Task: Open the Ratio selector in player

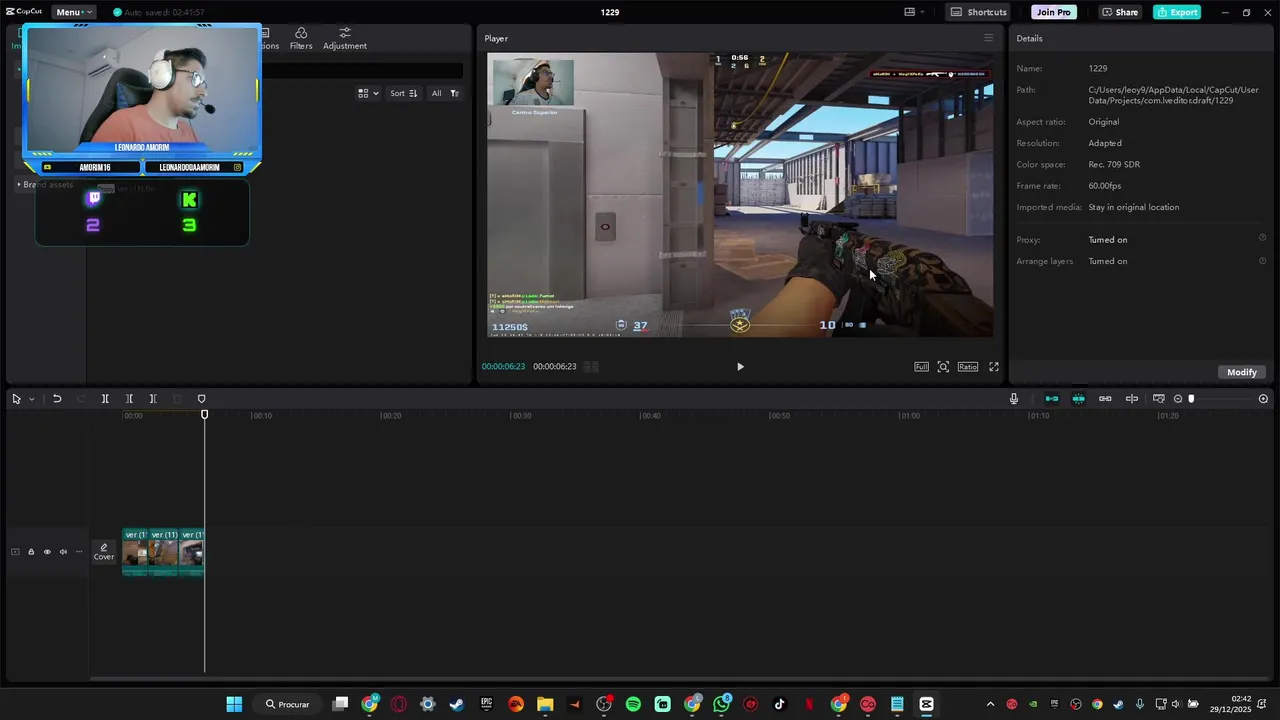Action: 968,367
